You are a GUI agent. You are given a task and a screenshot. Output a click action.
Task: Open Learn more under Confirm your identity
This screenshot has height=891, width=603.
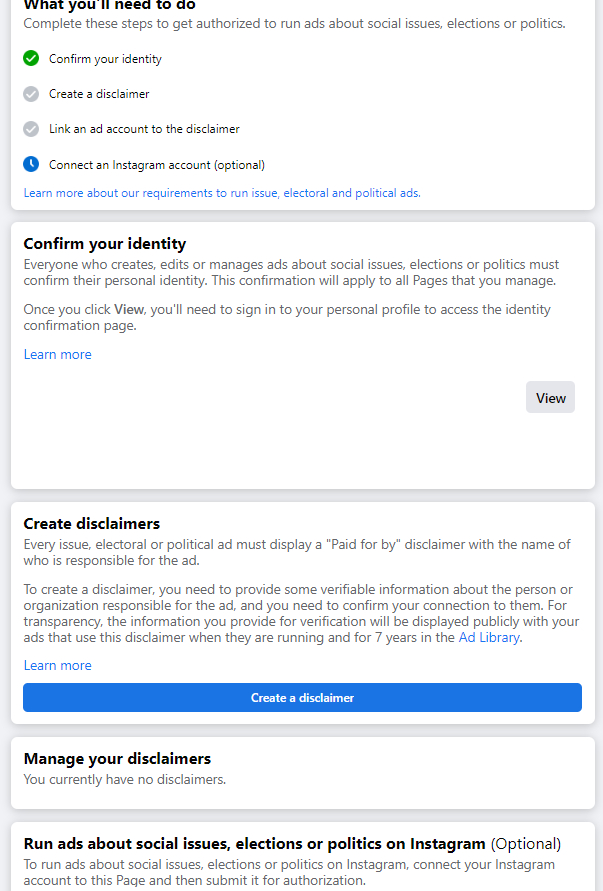(x=57, y=355)
